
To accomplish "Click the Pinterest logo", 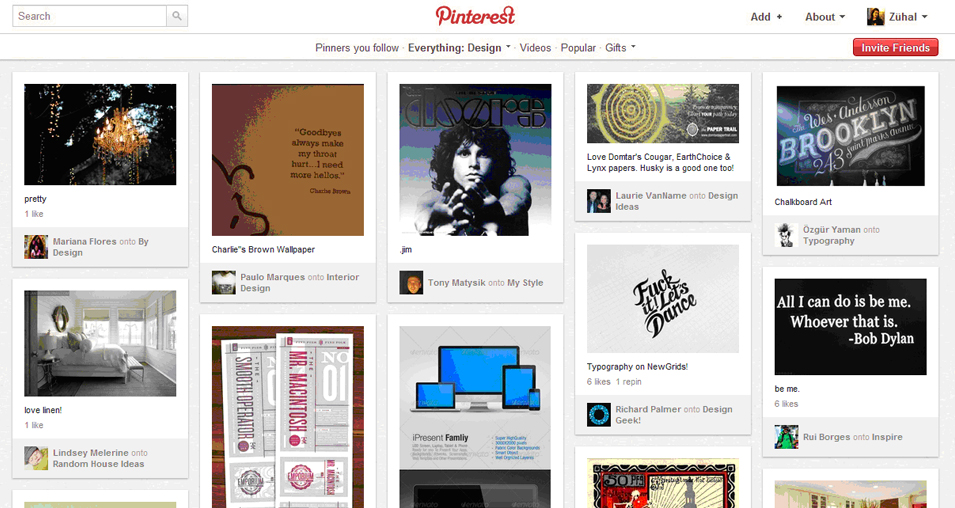I will click(476, 16).
